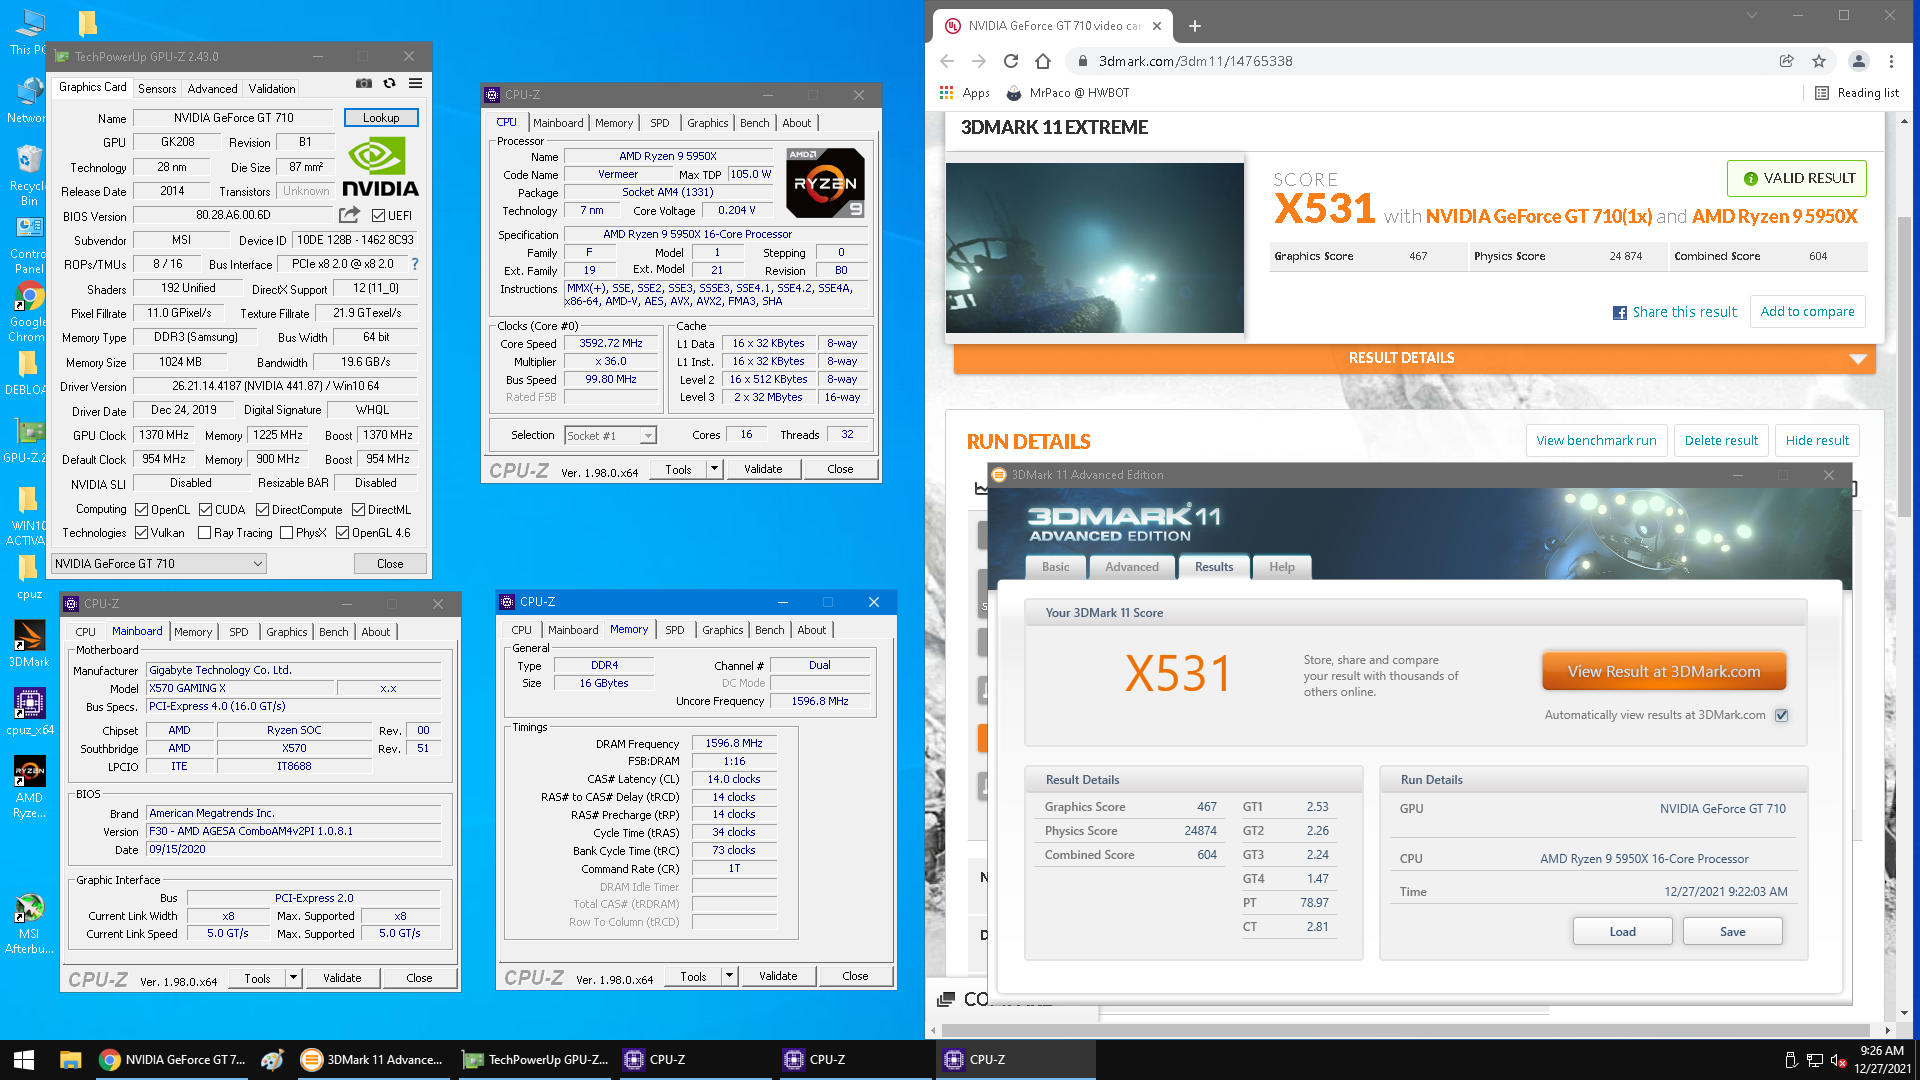Open the GPU selection dropdown in GPU-Z
Screen dimensions: 1920x1080
tap(159, 564)
